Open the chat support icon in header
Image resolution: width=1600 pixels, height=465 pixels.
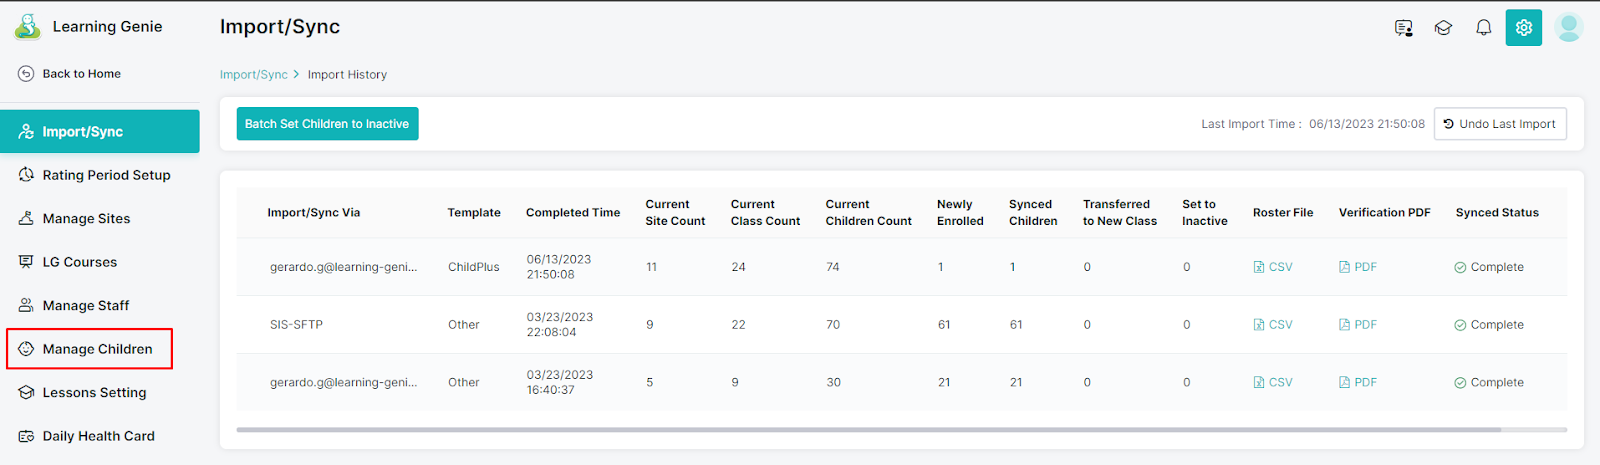1403,28
